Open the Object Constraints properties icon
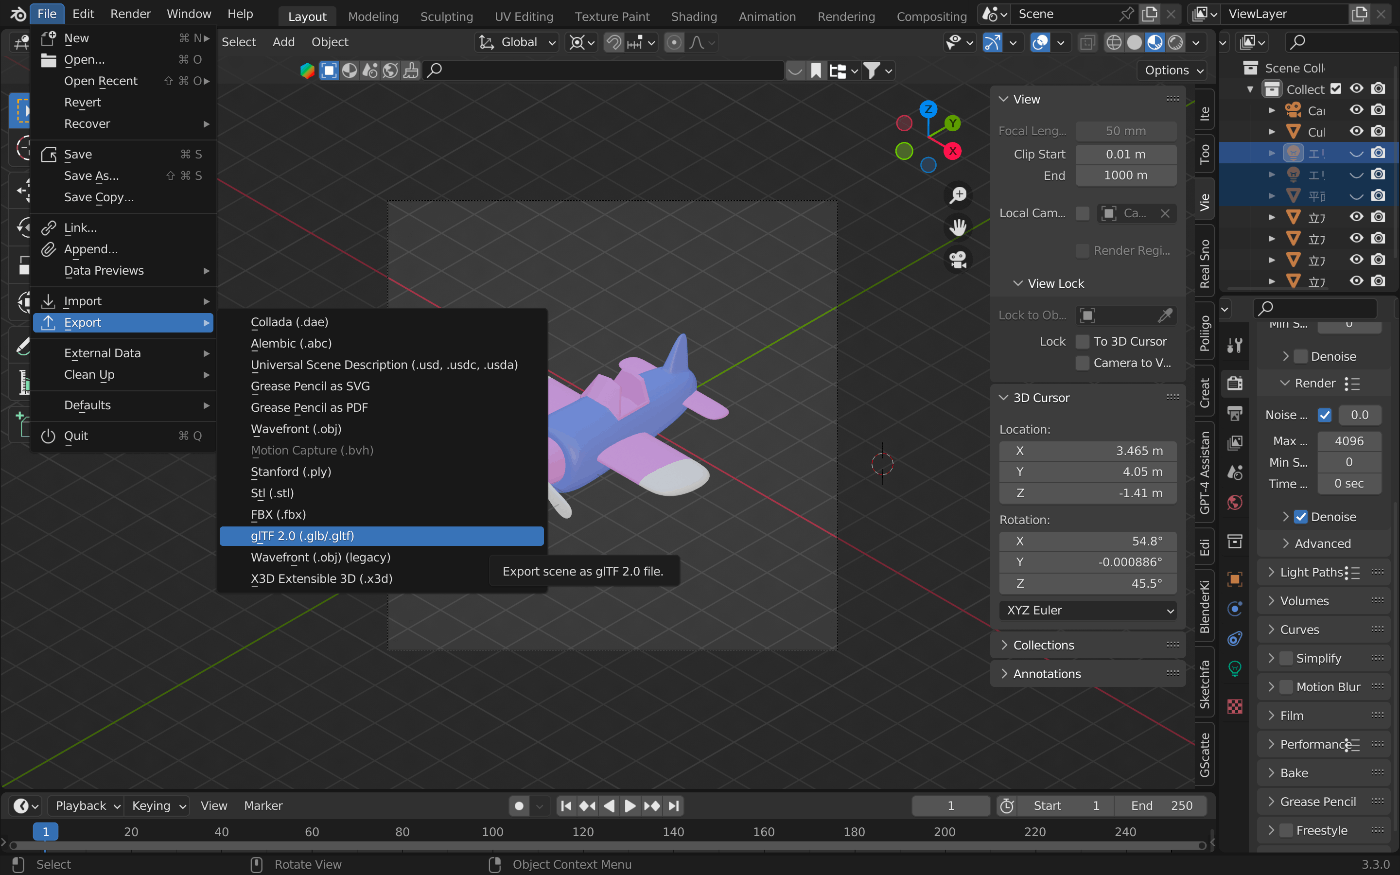This screenshot has height=875, width=1400. (1235, 638)
